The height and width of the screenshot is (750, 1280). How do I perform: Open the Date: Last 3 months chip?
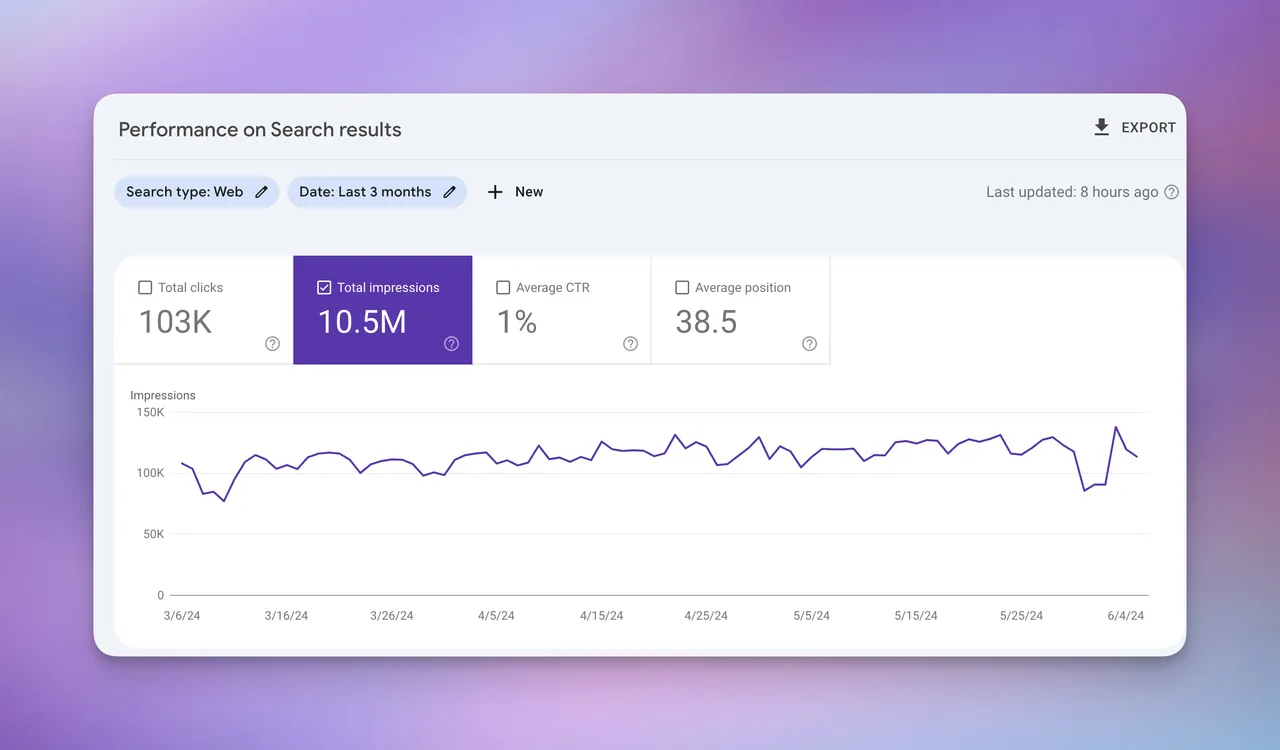pos(377,192)
